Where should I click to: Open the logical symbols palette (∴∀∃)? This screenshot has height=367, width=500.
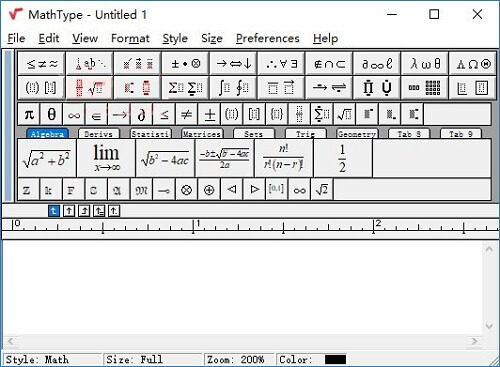point(281,63)
